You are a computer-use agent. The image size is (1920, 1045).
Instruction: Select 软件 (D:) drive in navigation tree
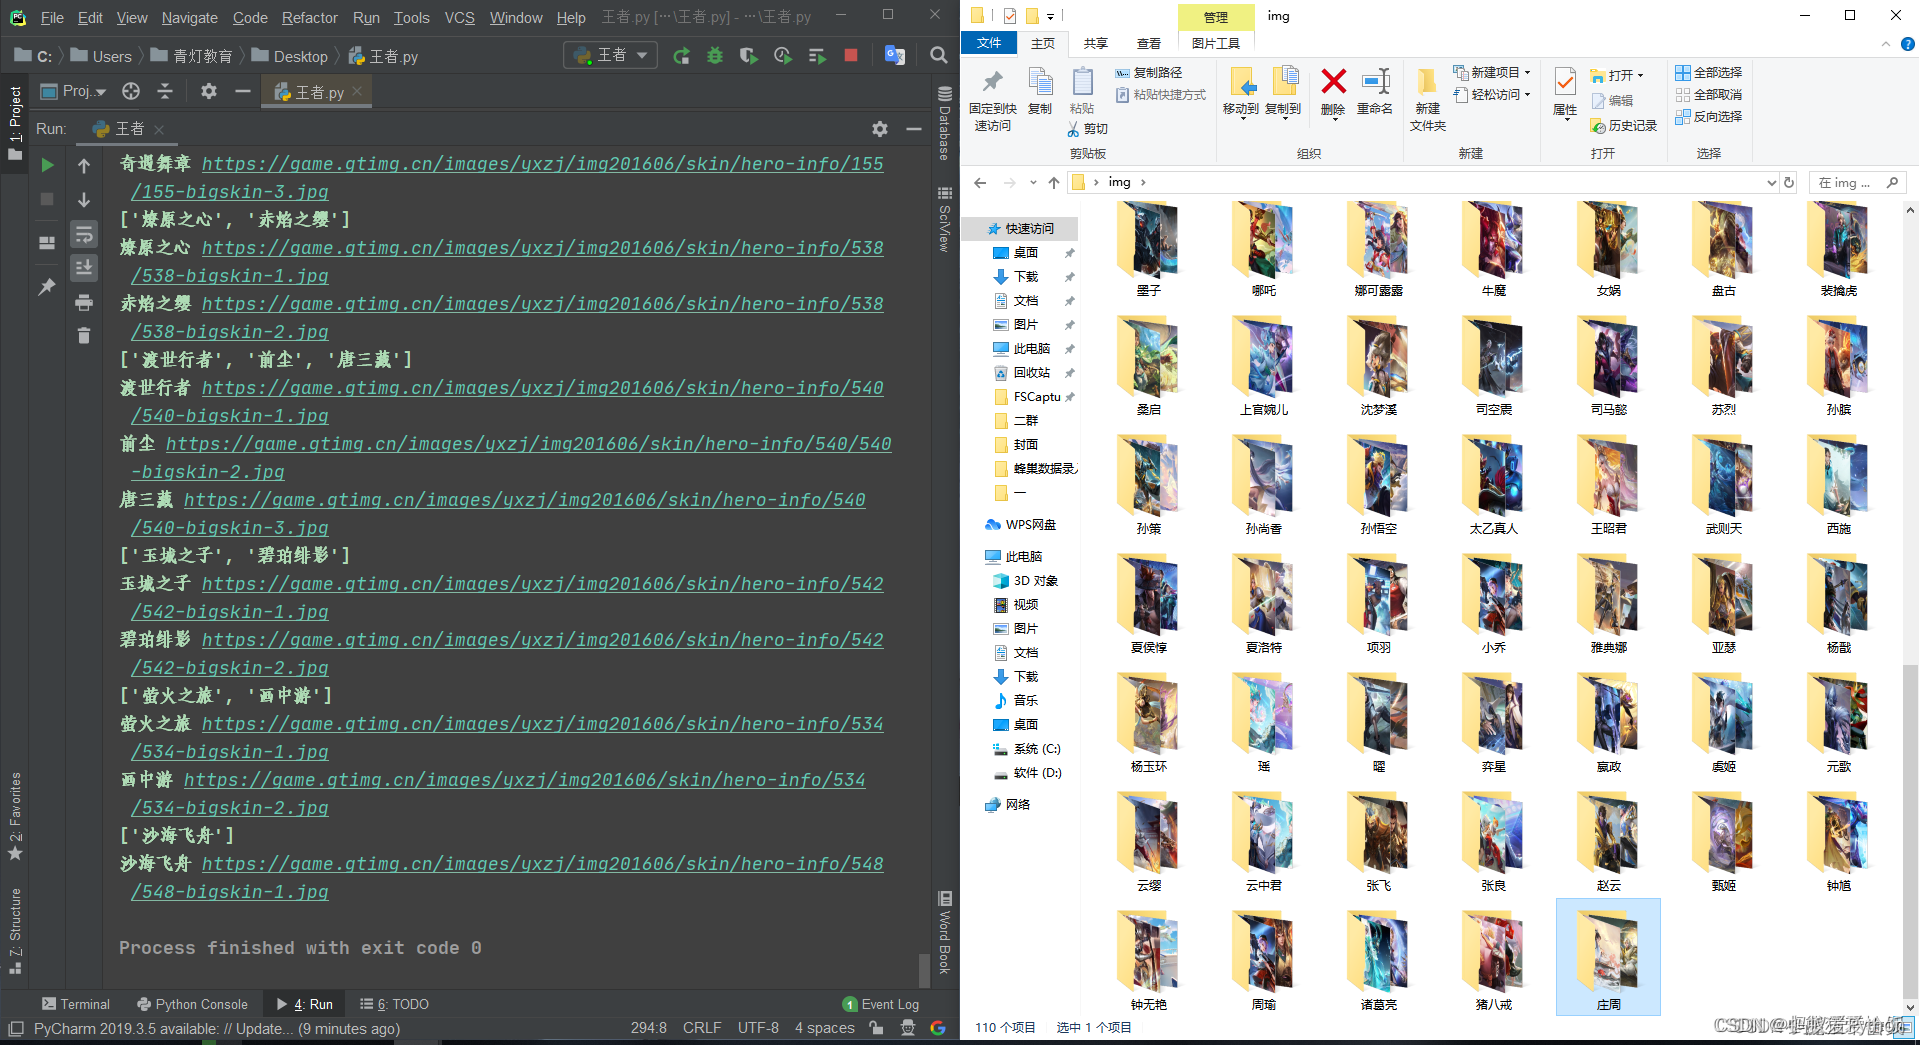[x=1027, y=773]
